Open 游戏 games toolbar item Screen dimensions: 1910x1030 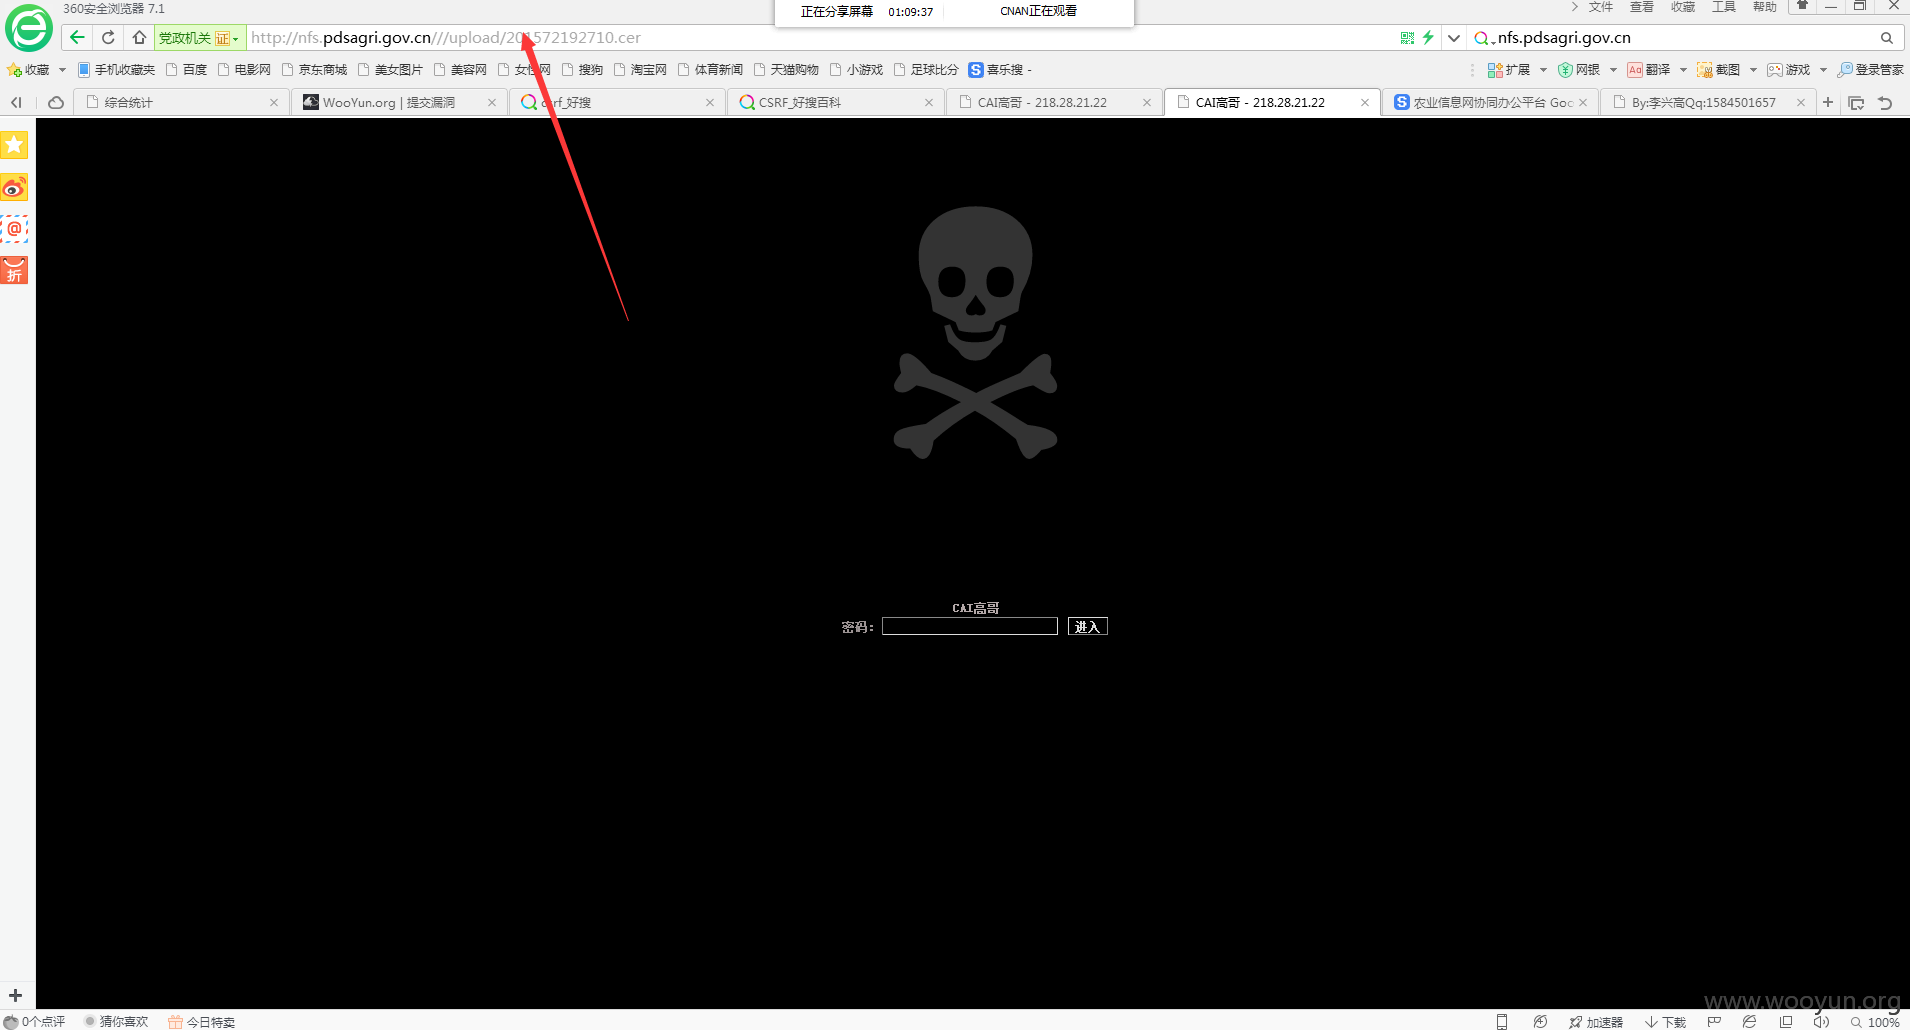(1789, 70)
